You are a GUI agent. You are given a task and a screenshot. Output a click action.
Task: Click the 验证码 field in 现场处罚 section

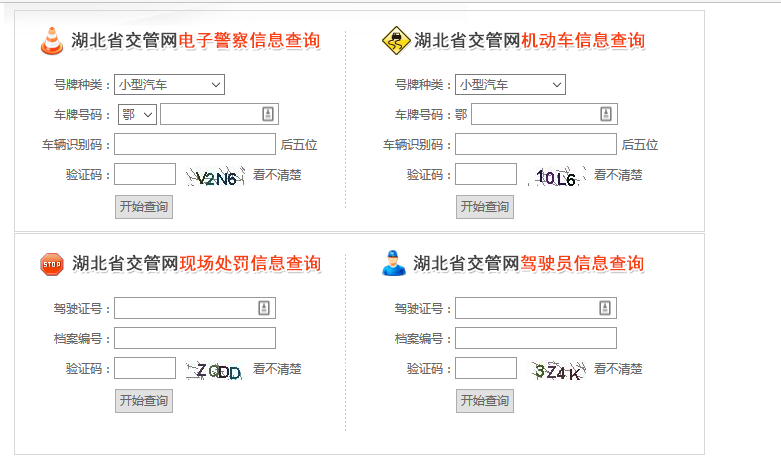(145, 369)
